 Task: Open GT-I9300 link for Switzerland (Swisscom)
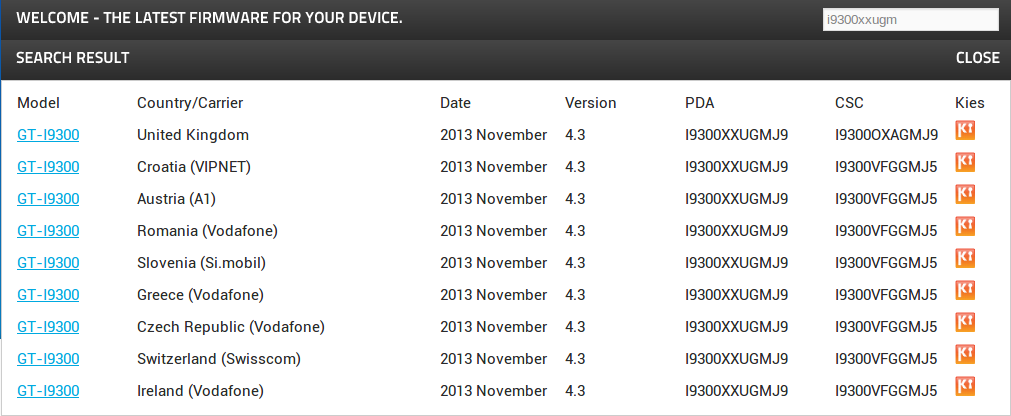point(48,359)
